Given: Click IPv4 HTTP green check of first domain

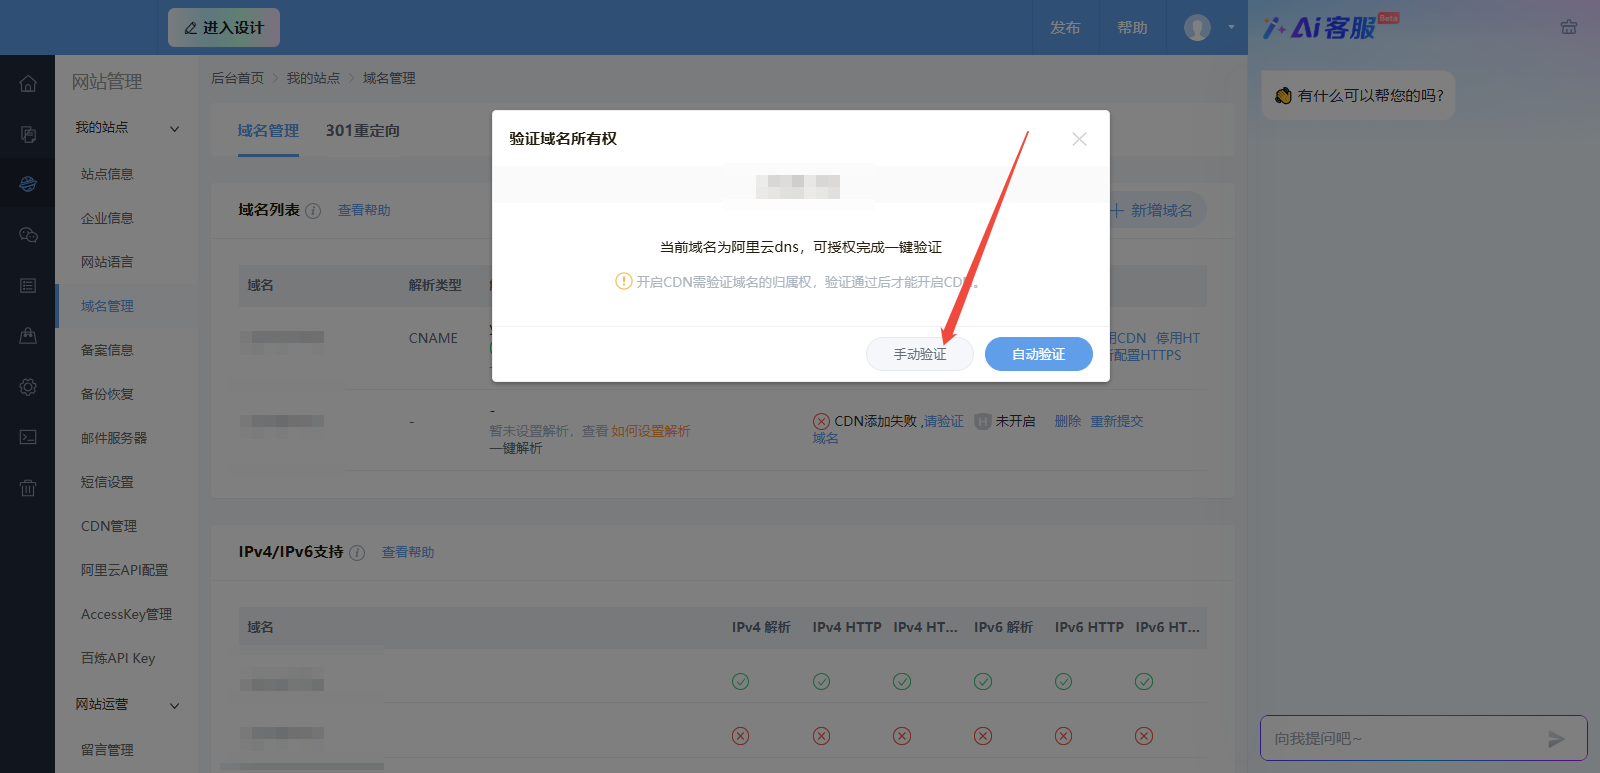Looking at the screenshot, I should (x=821, y=681).
